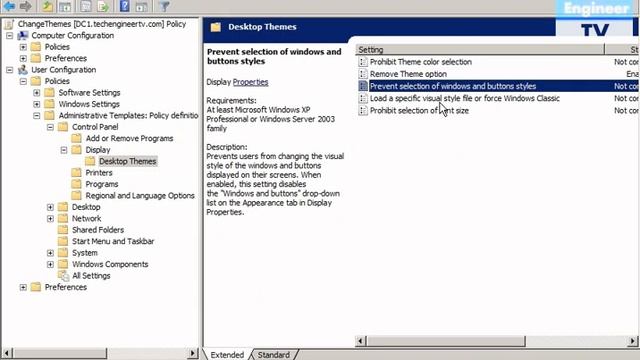The width and height of the screenshot is (640, 360).
Task: Open the Display Properties link
Action: coord(250,82)
